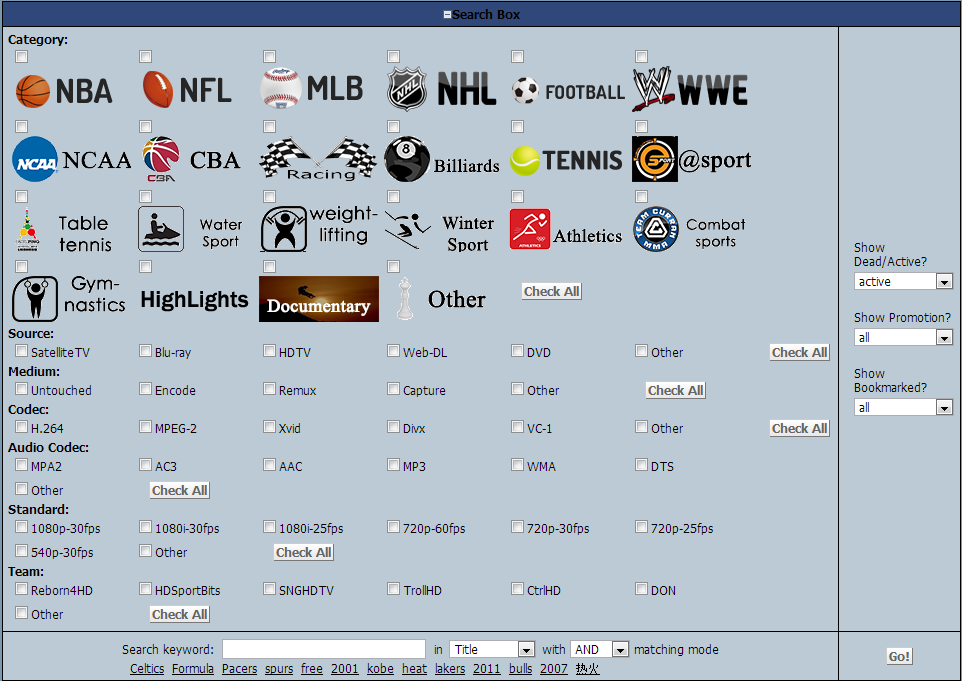Click Check All in Codec row
Image resolution: width=962 pixels, height=681 pixels.
[x=799, y=428]
